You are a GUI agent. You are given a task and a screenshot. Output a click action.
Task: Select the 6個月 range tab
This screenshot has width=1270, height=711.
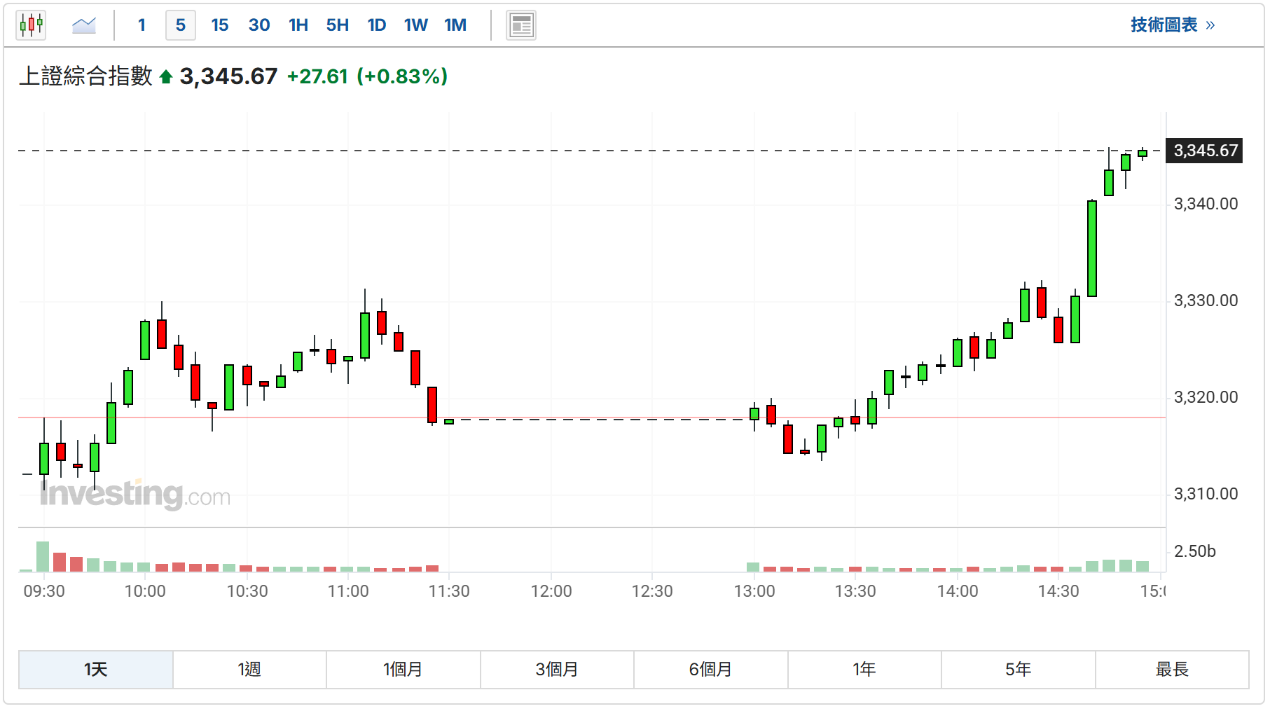(711, 670)
